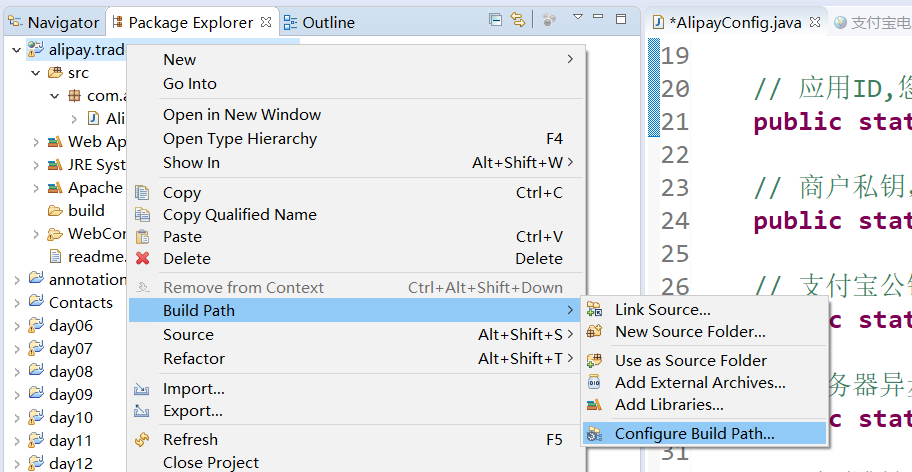
Task: Click the Refresh icon
Action: pyautogui.click(x=142, y=440)
